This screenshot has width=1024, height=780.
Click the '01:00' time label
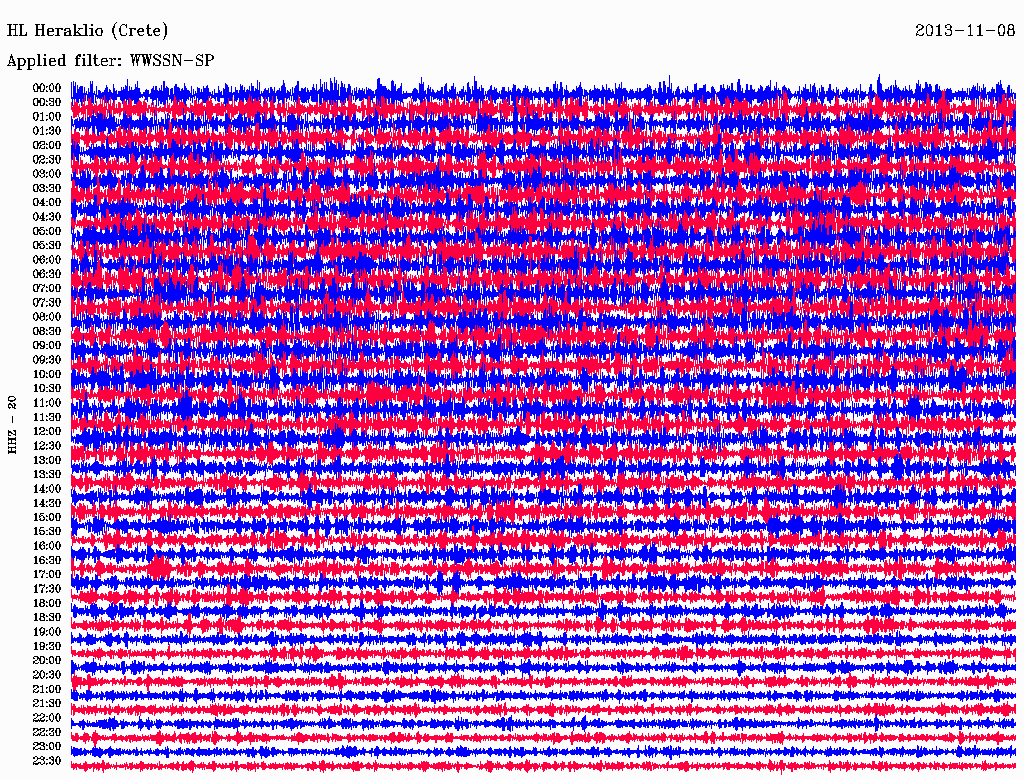[47, 116]
